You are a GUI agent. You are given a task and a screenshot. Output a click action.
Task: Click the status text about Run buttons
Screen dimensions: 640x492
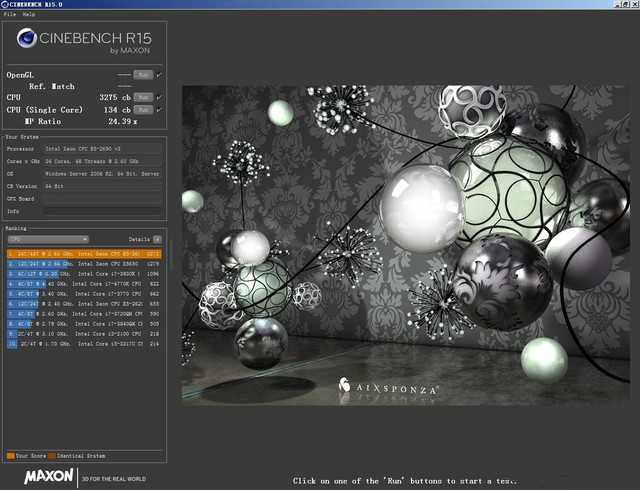pyautogui.click(x=405, y=481)
